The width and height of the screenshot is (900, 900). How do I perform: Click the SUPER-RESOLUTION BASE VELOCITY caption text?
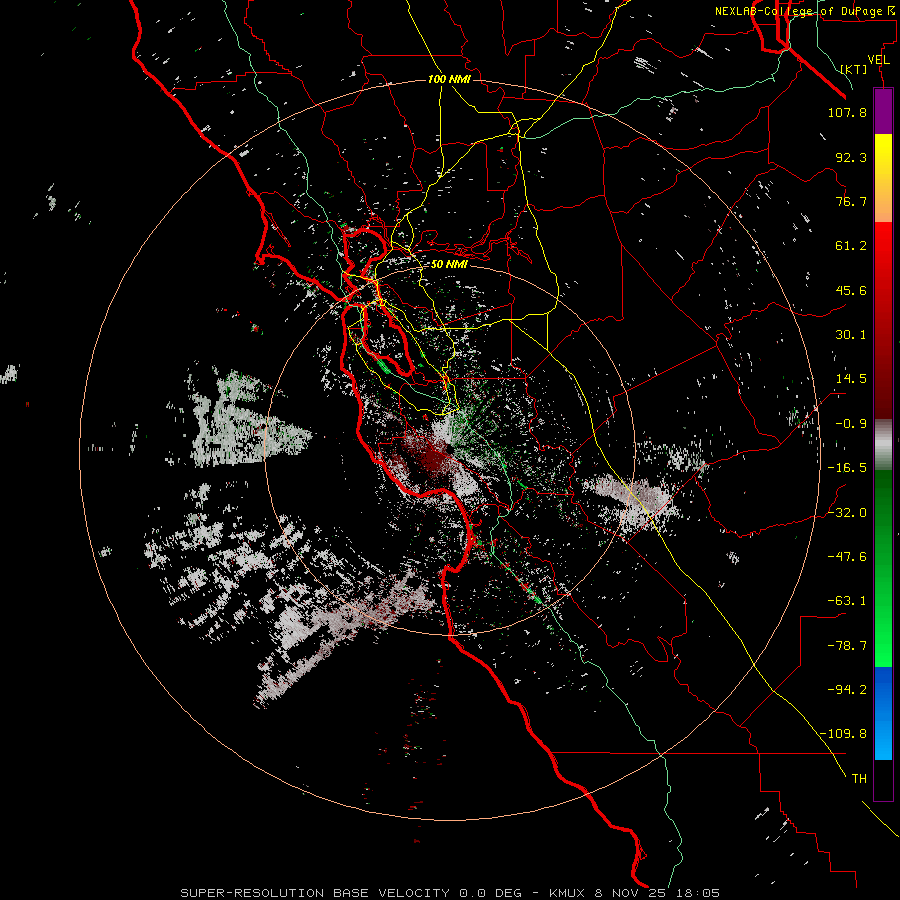click(317, 893)
